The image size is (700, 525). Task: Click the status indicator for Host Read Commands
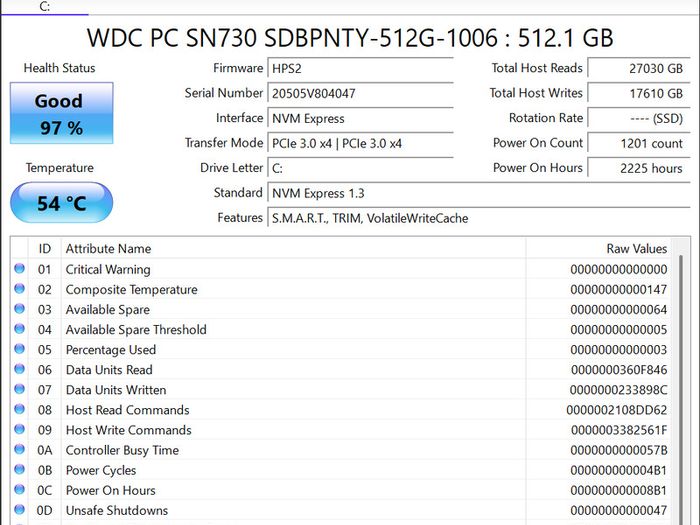click(19, 409)
